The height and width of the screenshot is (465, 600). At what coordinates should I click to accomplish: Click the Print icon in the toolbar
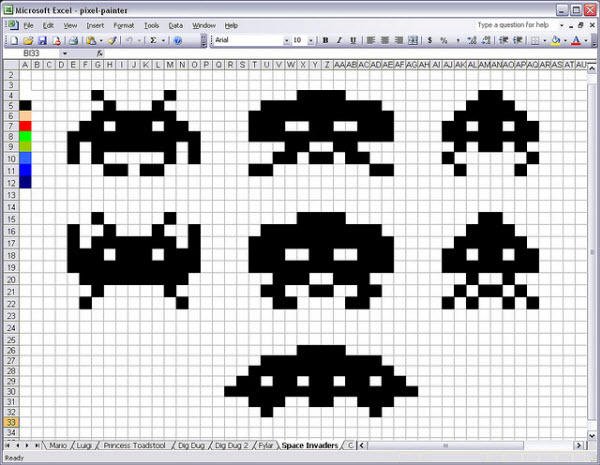pos(73,41)
